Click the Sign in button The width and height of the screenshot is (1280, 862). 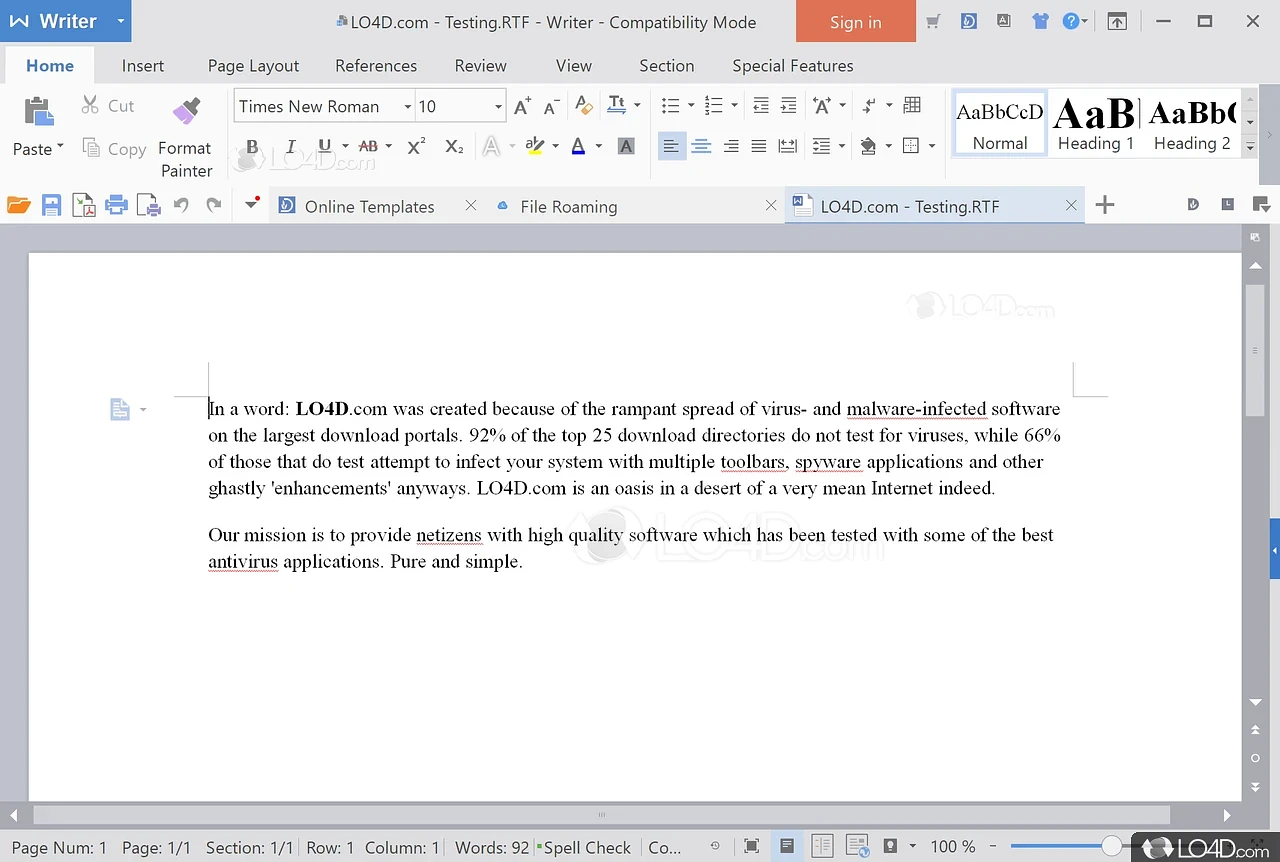pos(855,21)
